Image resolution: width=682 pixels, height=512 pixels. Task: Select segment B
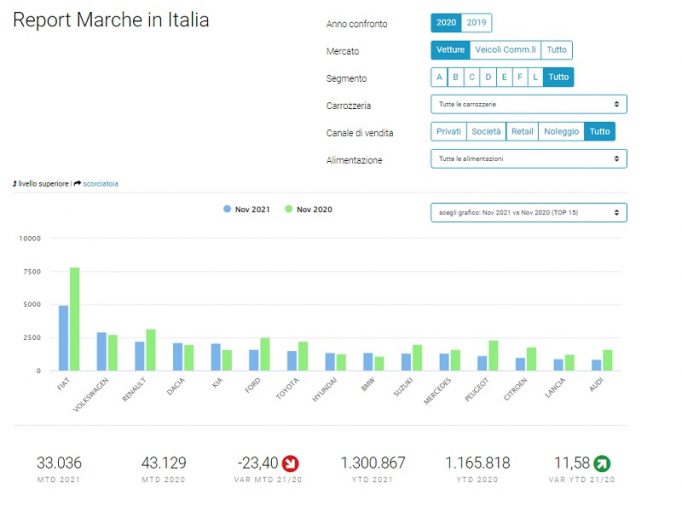click(455, 77)
